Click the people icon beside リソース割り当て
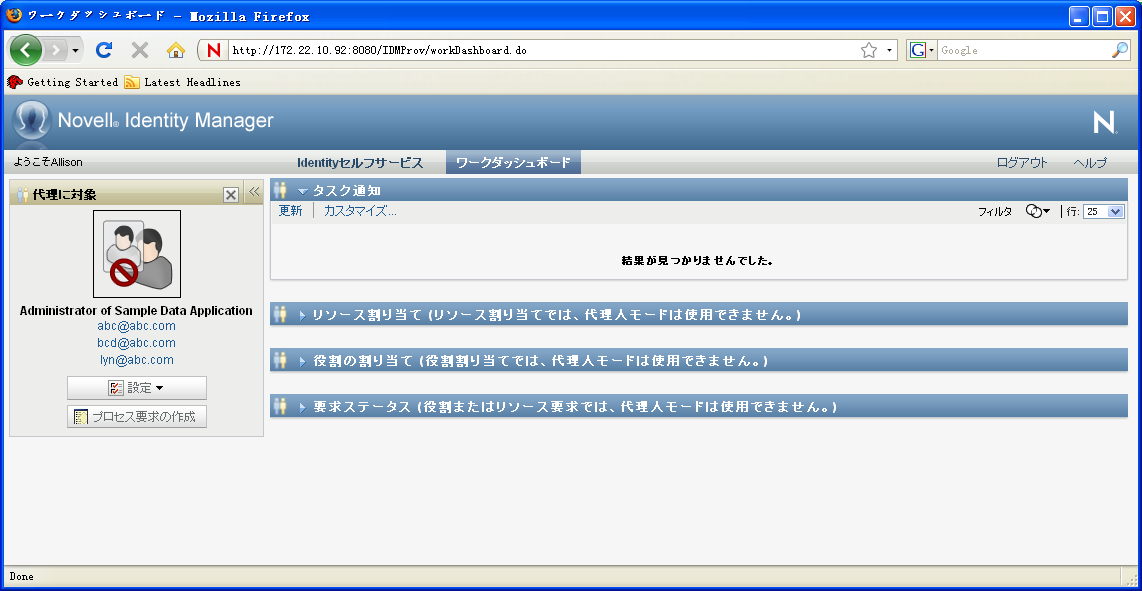1142x591 pixels. point(280,315)
